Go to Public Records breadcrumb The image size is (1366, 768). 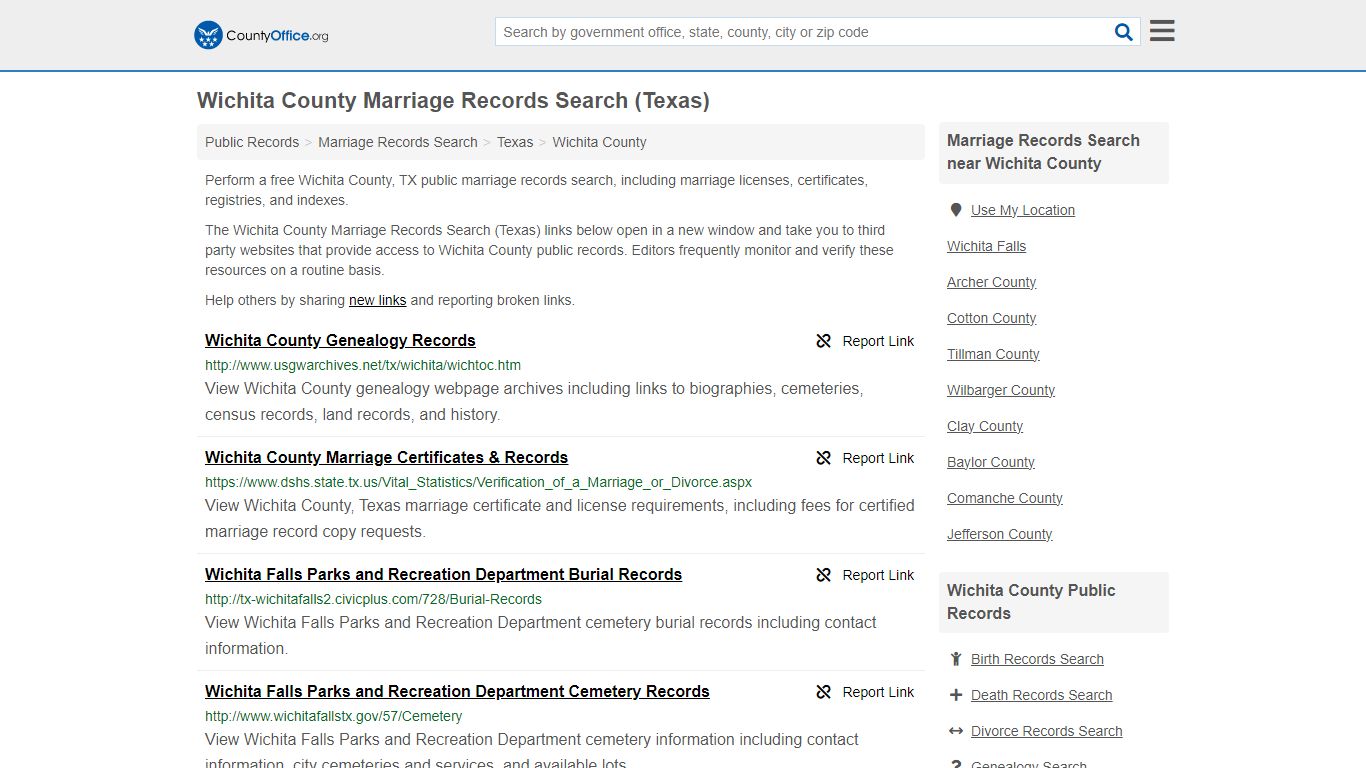252,142
